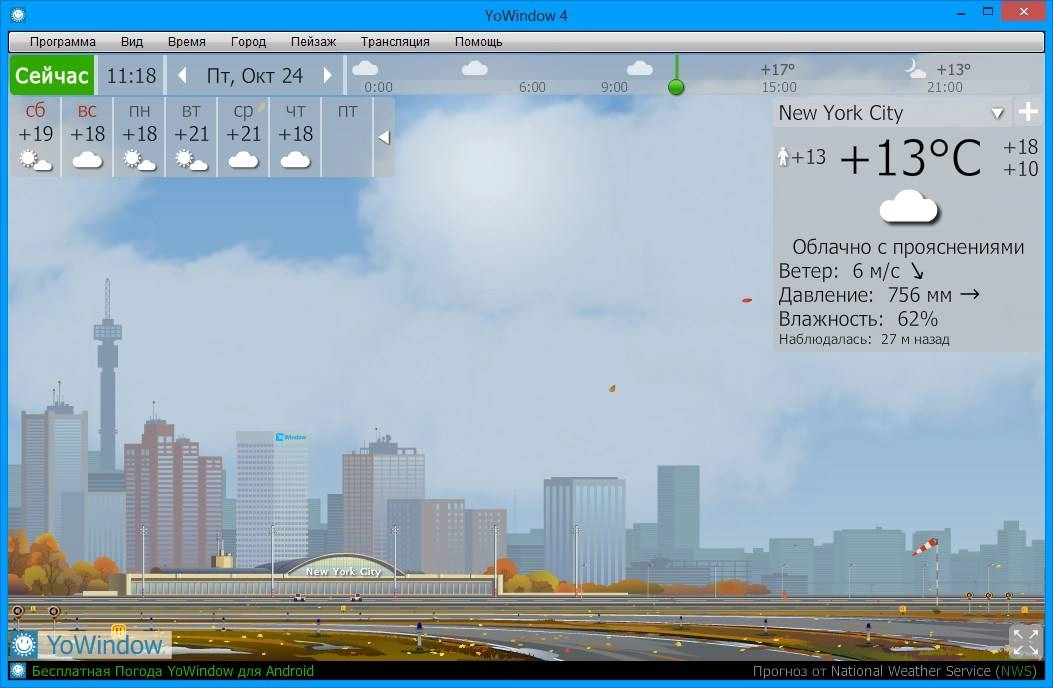Screen dimensions: 1053x688
Task: Click the +18 high temperature value
Action: tap(1020, 146)
